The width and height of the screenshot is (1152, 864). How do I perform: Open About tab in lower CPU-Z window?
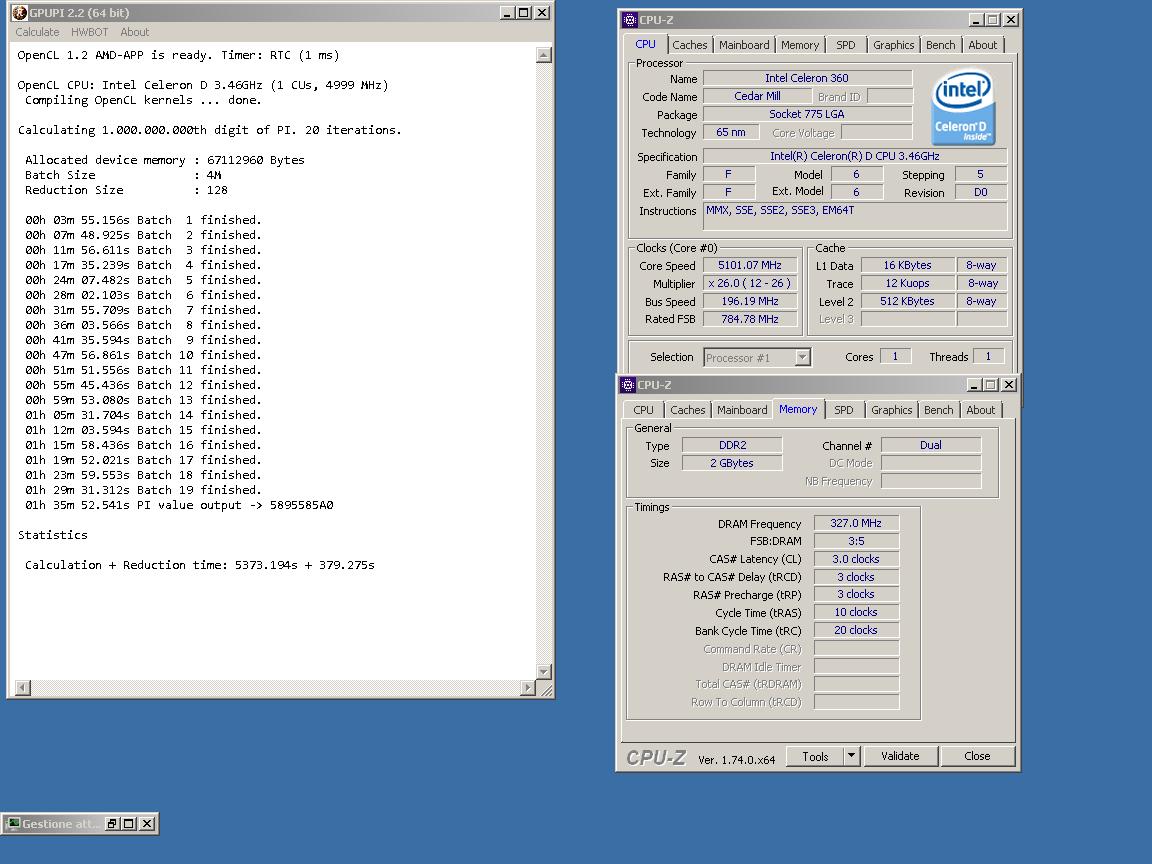pos(981,410)
